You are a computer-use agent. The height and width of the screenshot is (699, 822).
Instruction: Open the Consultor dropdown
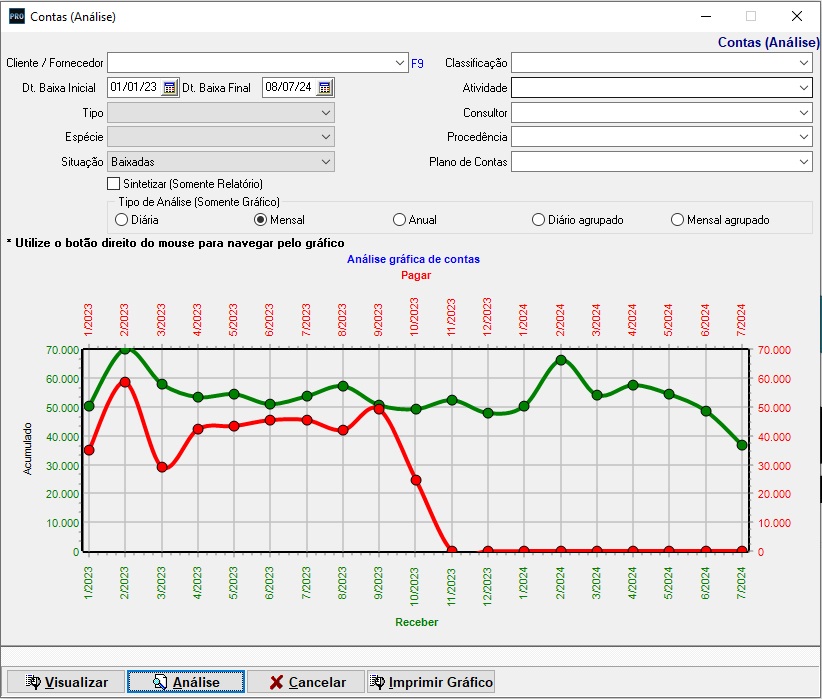(804, 113)
